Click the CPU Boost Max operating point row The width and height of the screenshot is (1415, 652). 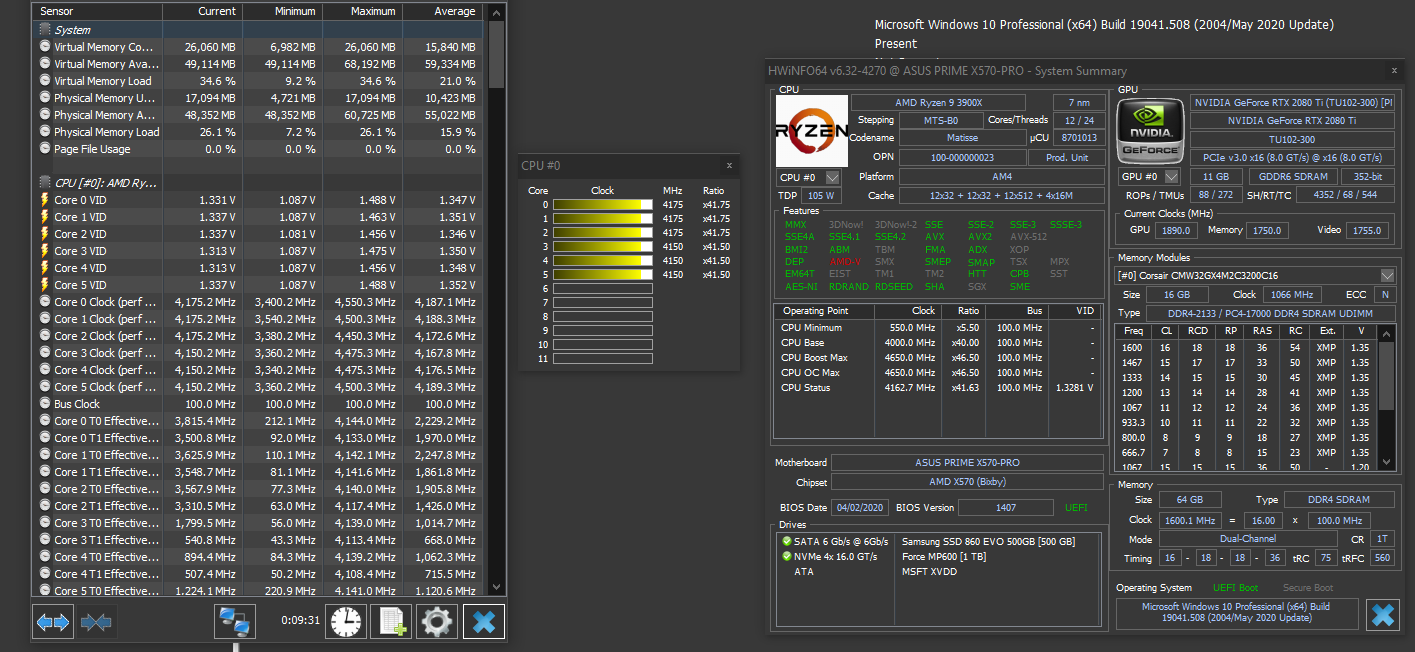point(939,357)
